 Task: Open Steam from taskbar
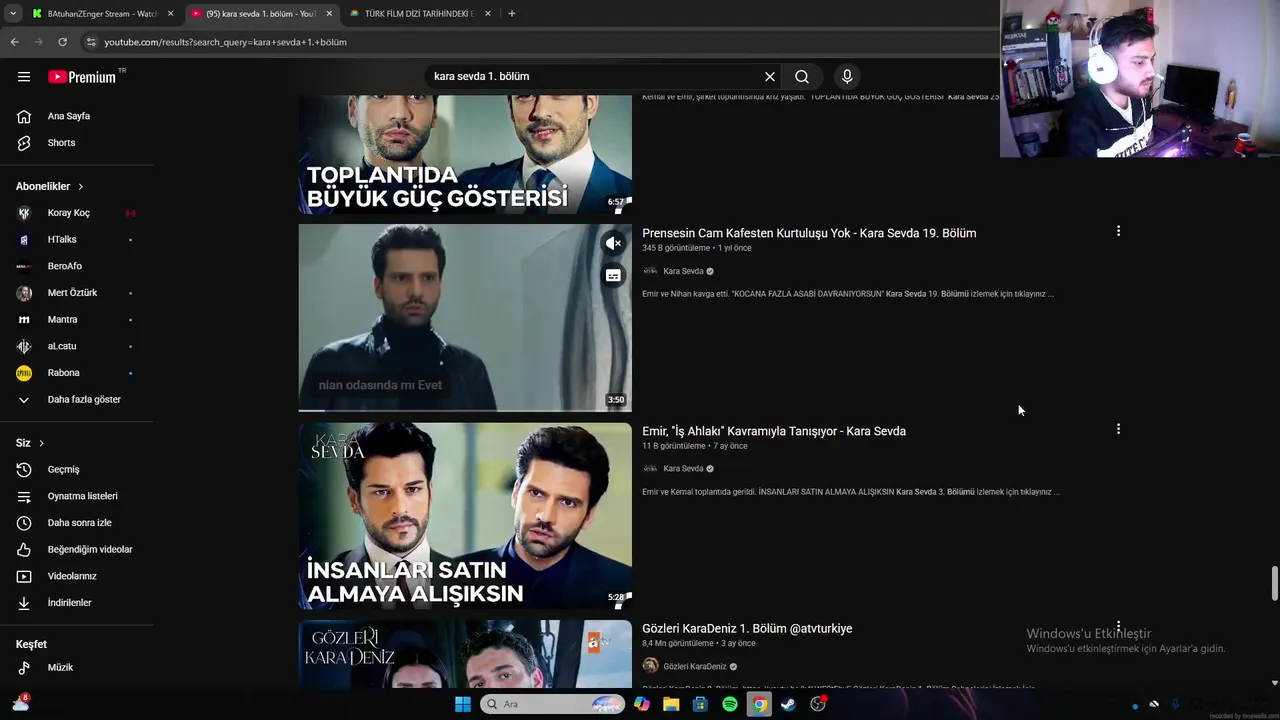click(x=789, y=704)
